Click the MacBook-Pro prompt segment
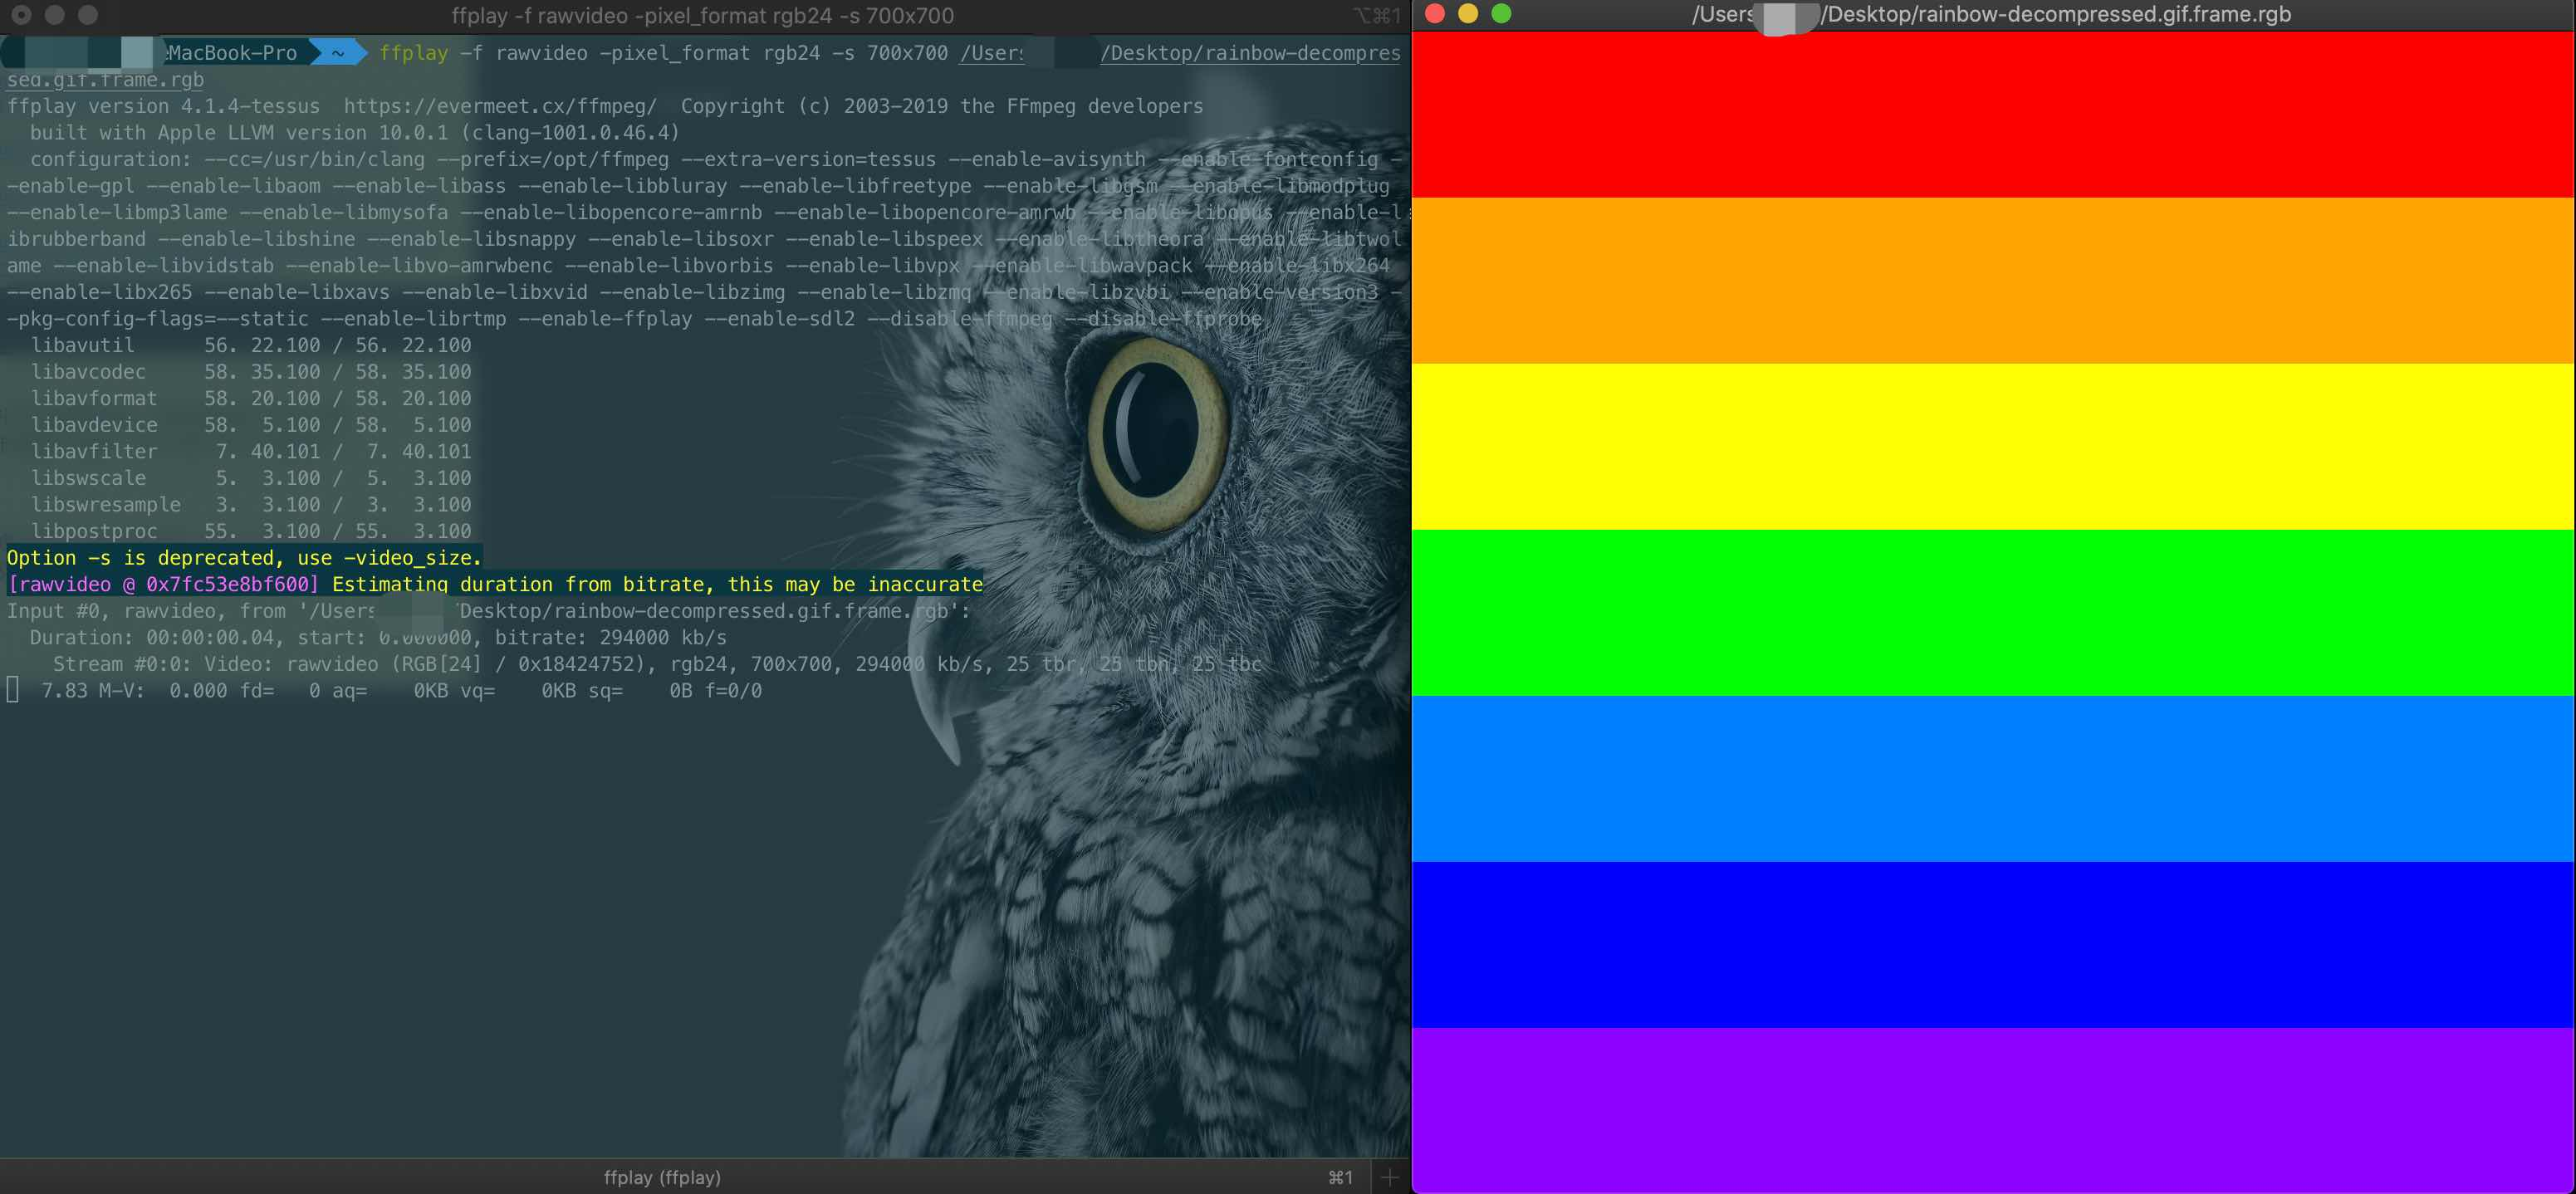 pyautogui.click(x=232, y=53)
